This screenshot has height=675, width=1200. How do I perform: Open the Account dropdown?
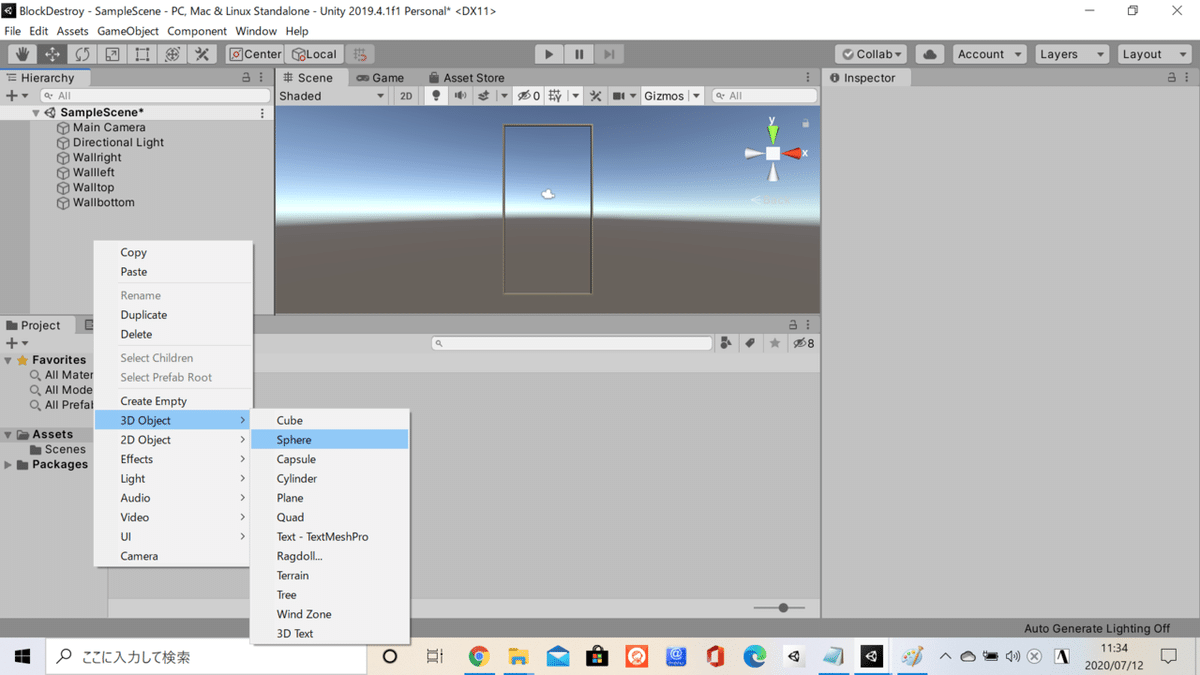(x=989, y=54)
